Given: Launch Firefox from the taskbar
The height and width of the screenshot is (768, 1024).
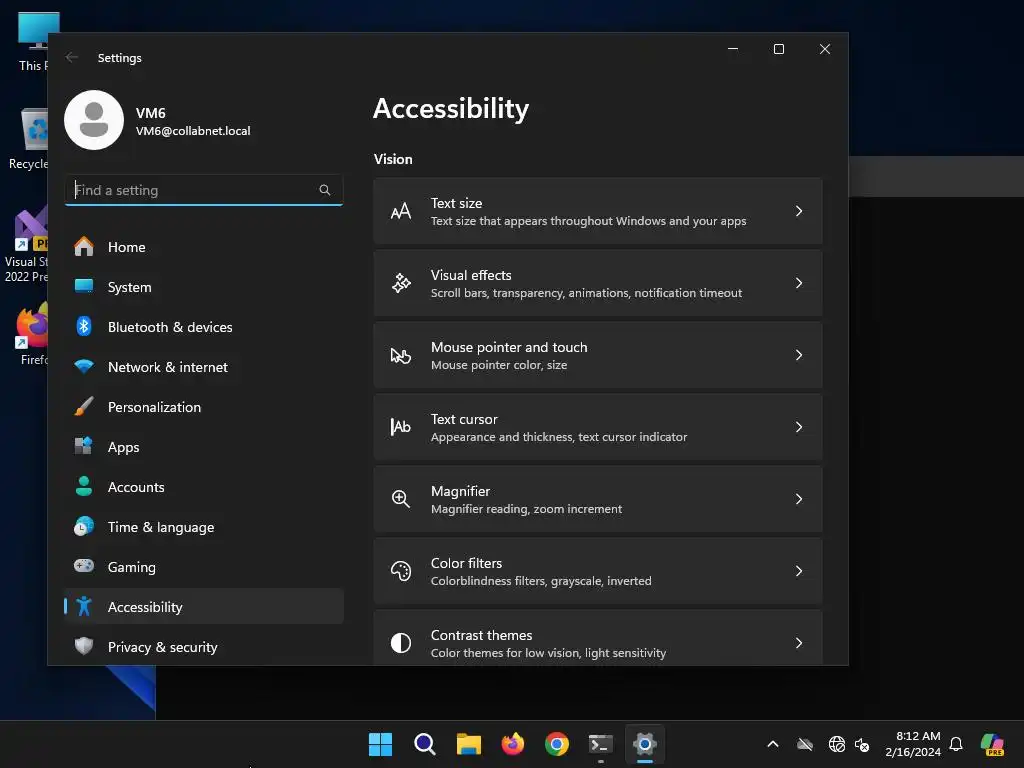Looking at the screenshot, I should [x=513, y=744].
